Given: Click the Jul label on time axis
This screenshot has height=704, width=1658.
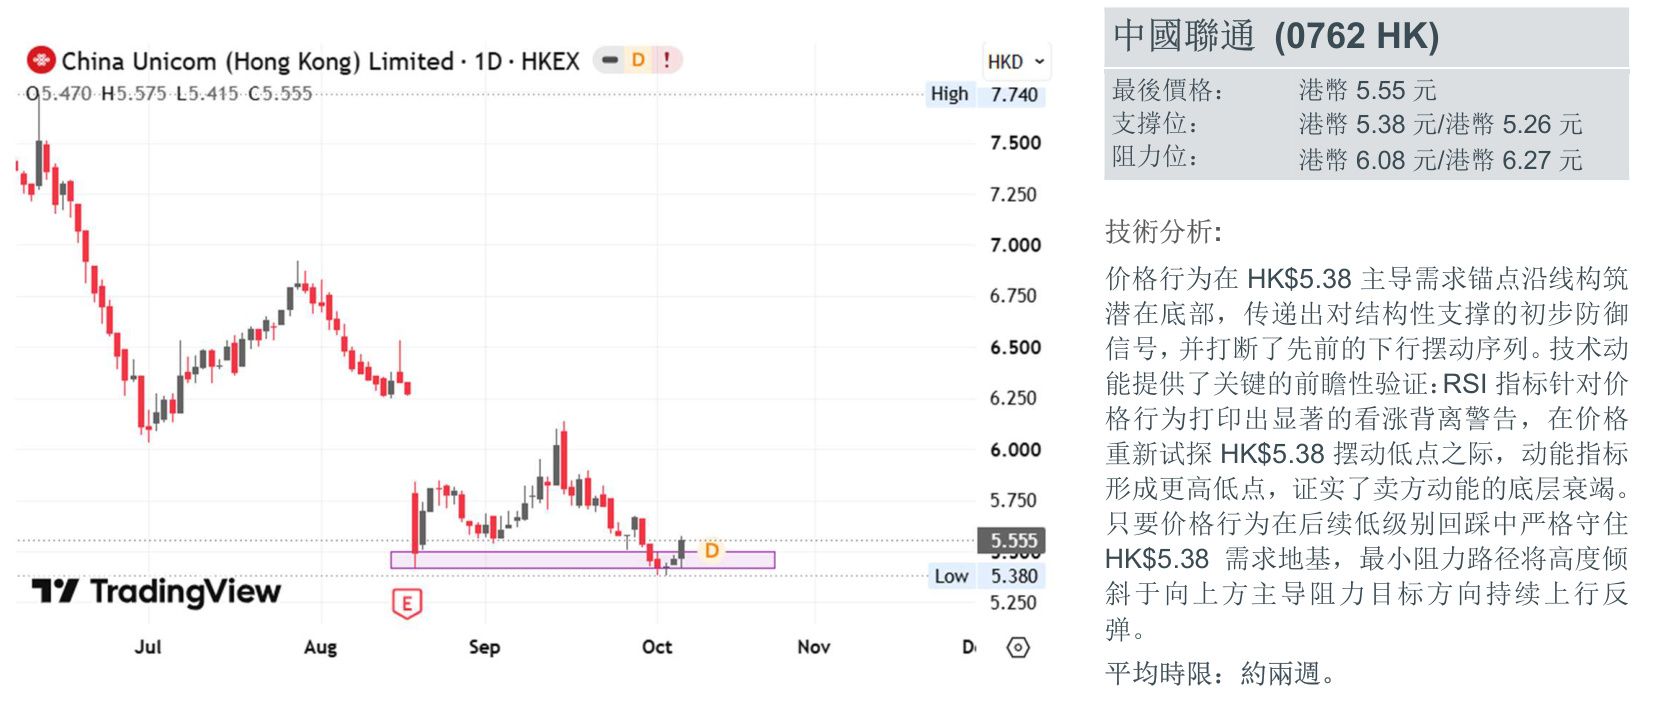Looking at the screenshot, I should click(148, 646).
